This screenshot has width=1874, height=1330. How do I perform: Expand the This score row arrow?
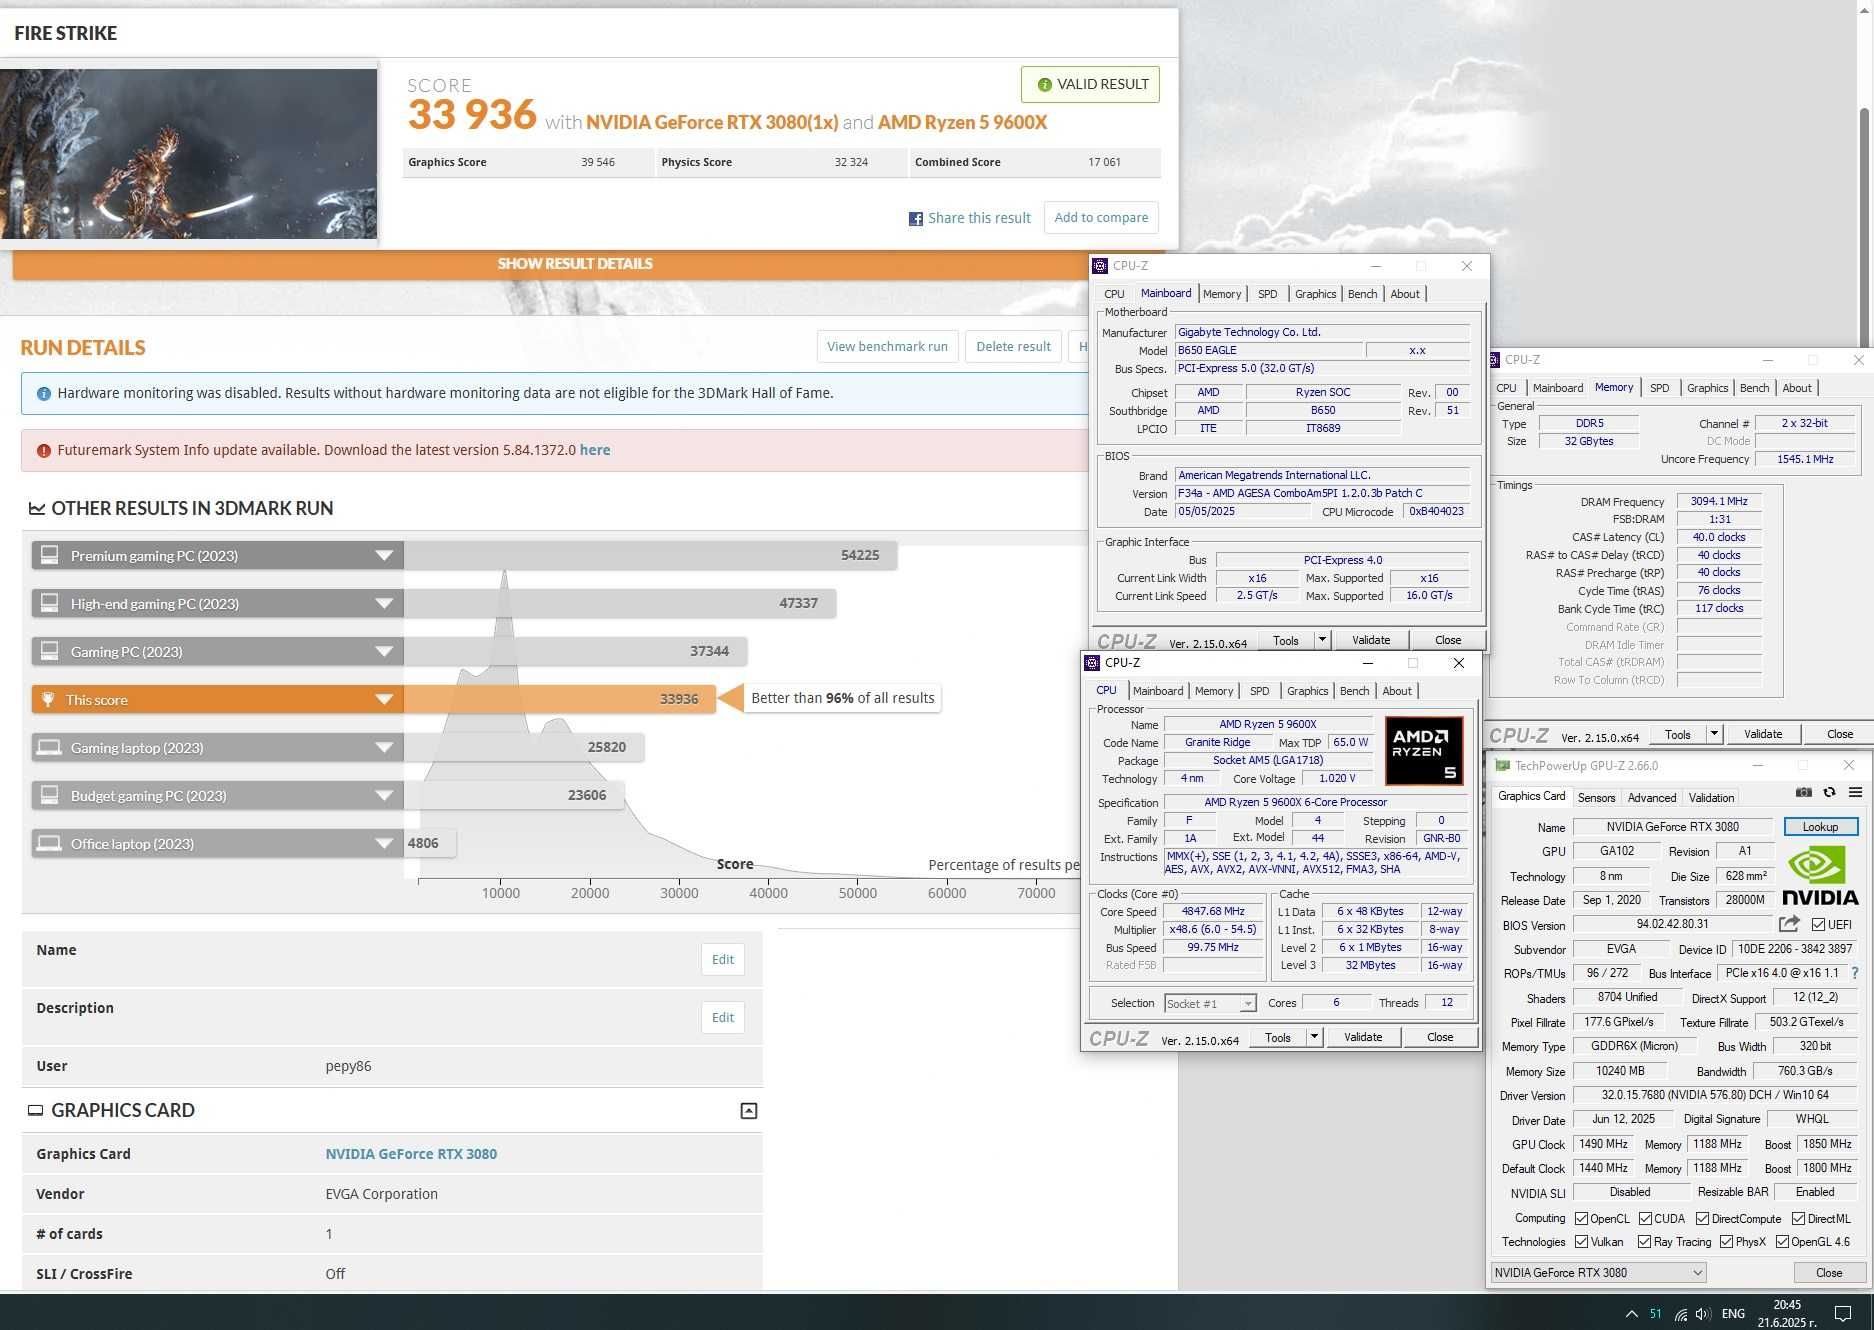(x=384, y=700)
